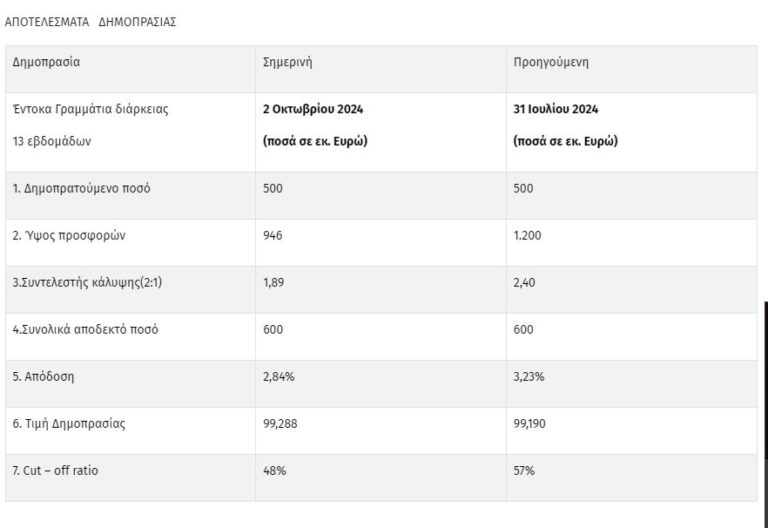
Task: Select the 2 Οκτωβρίου 2024 date
Action: pyautogui.click(x=311, y=109)
